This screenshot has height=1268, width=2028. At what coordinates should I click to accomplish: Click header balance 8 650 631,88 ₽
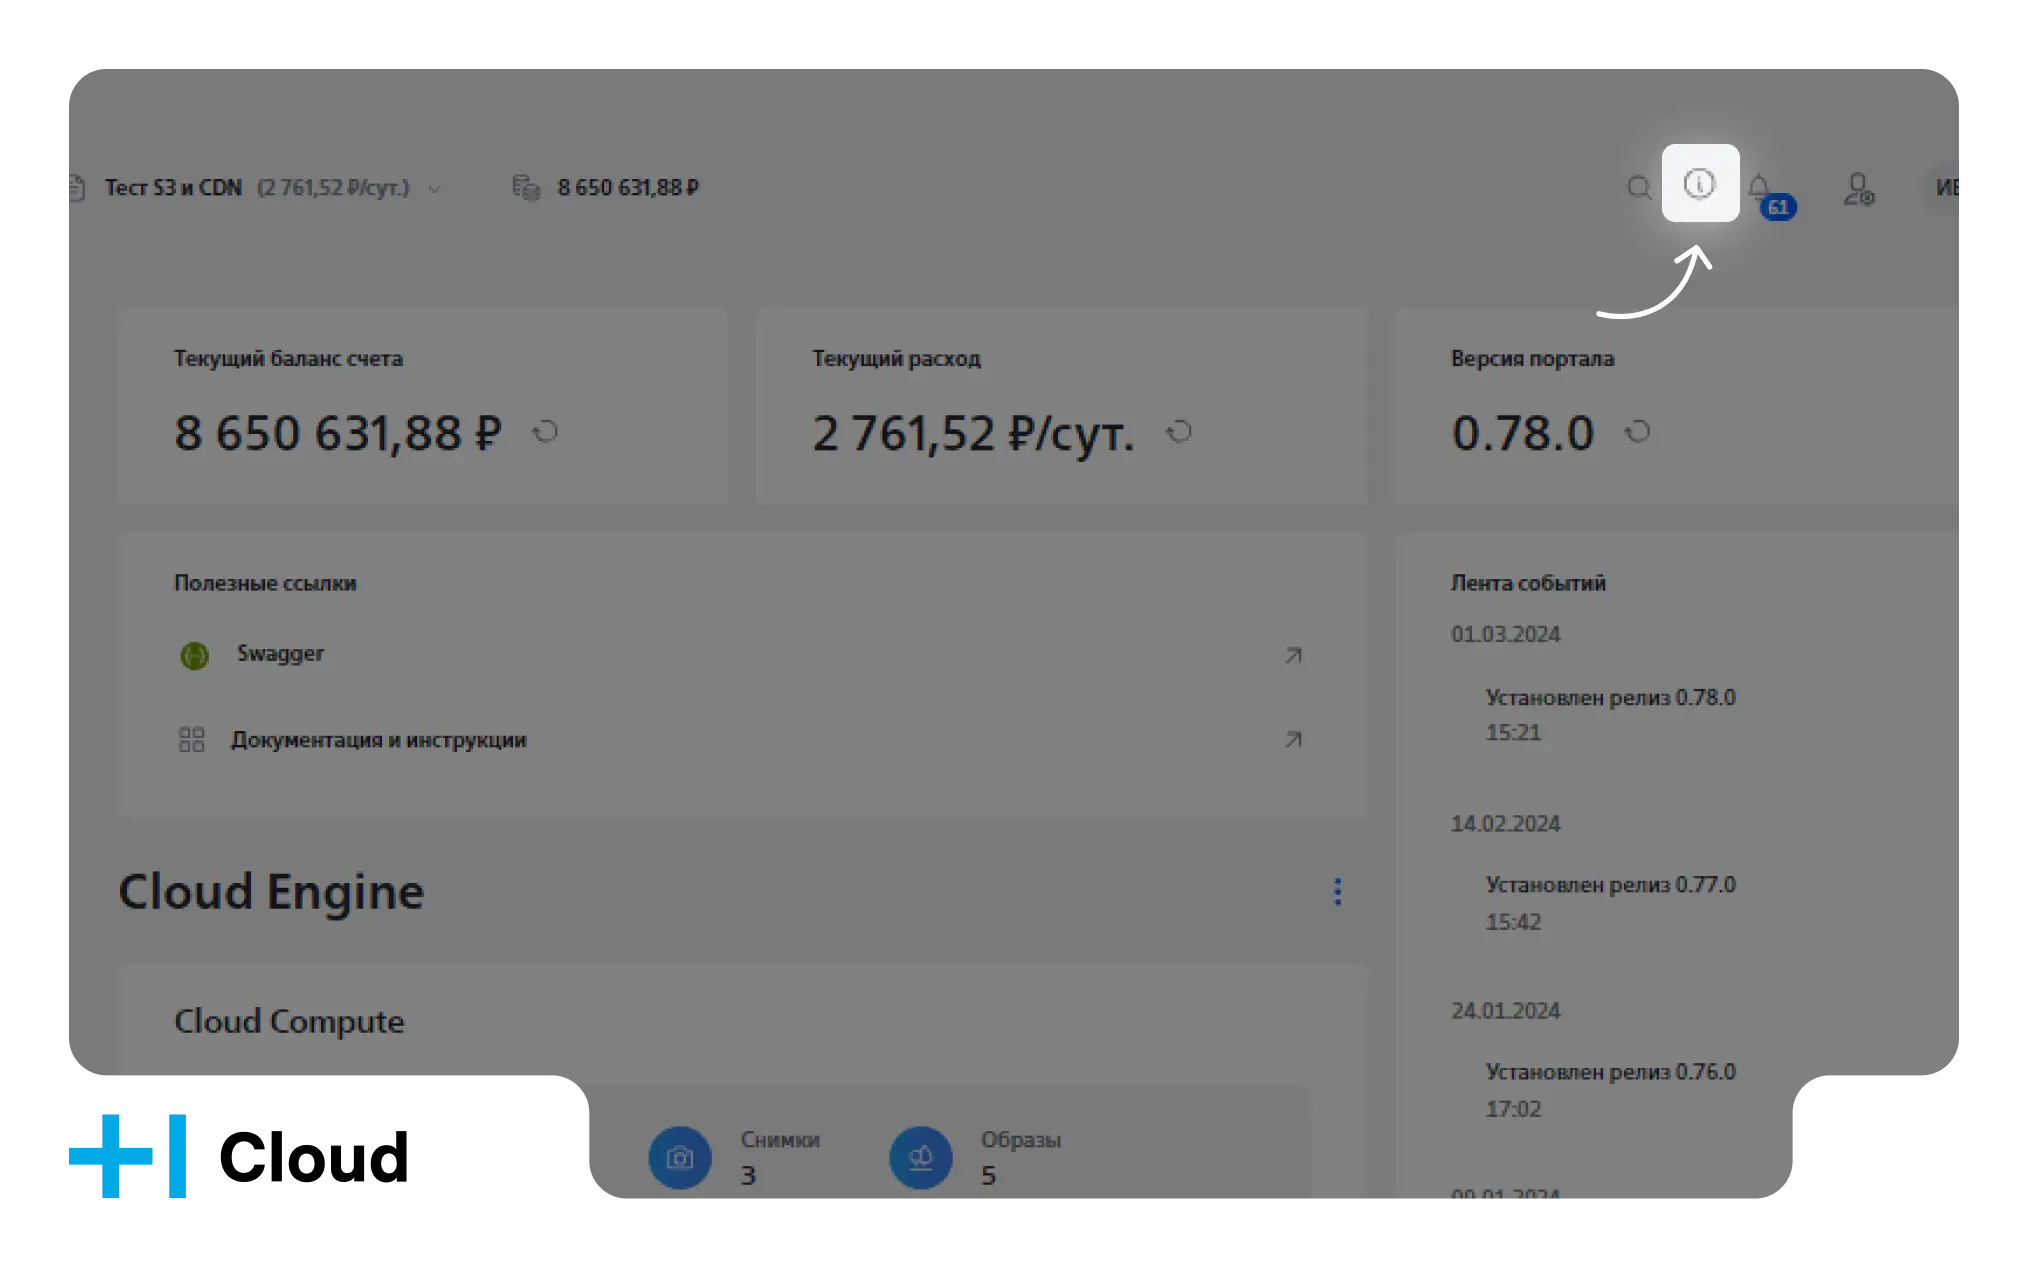[628, 187]
